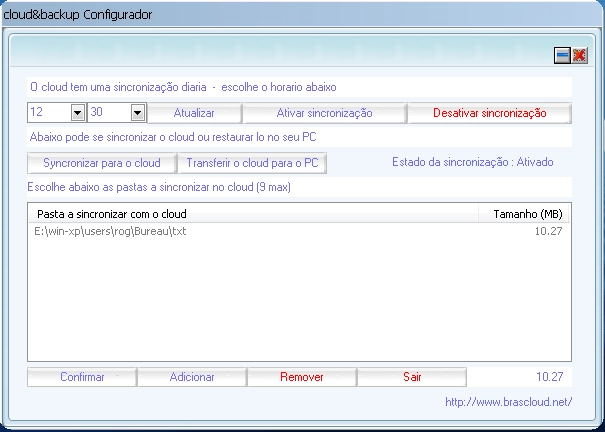Click Ativar sincronização button
Screen dimensions: 605x432
coord(324,113)
